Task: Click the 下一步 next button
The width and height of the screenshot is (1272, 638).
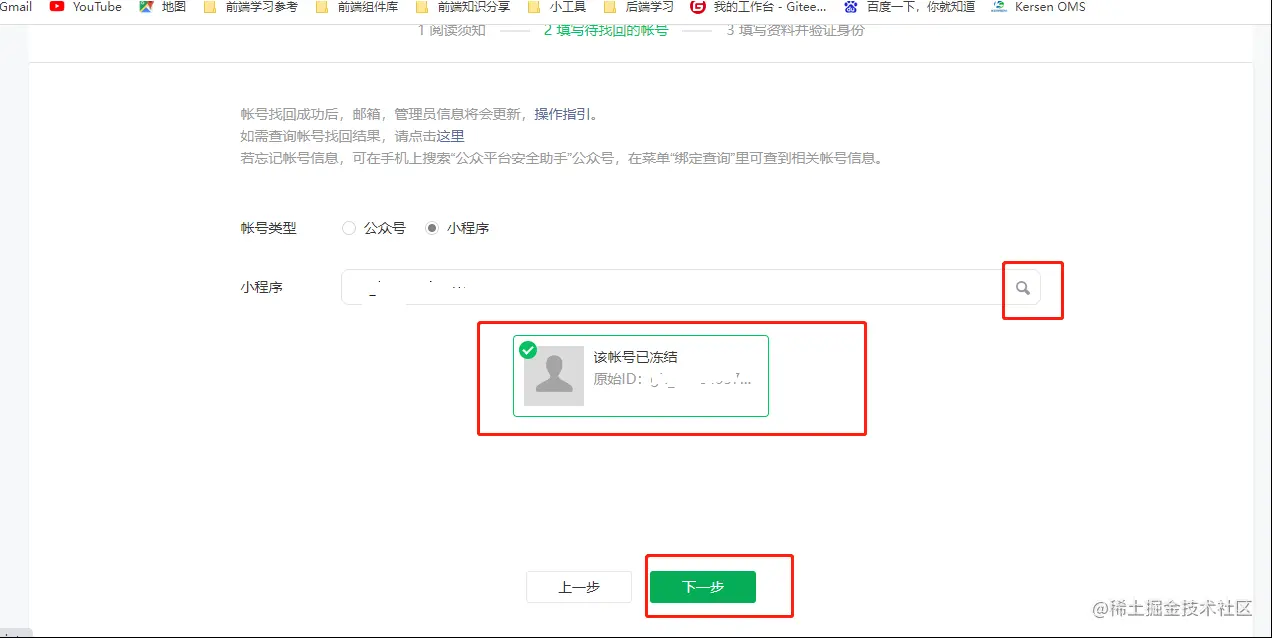Action: 703,587
